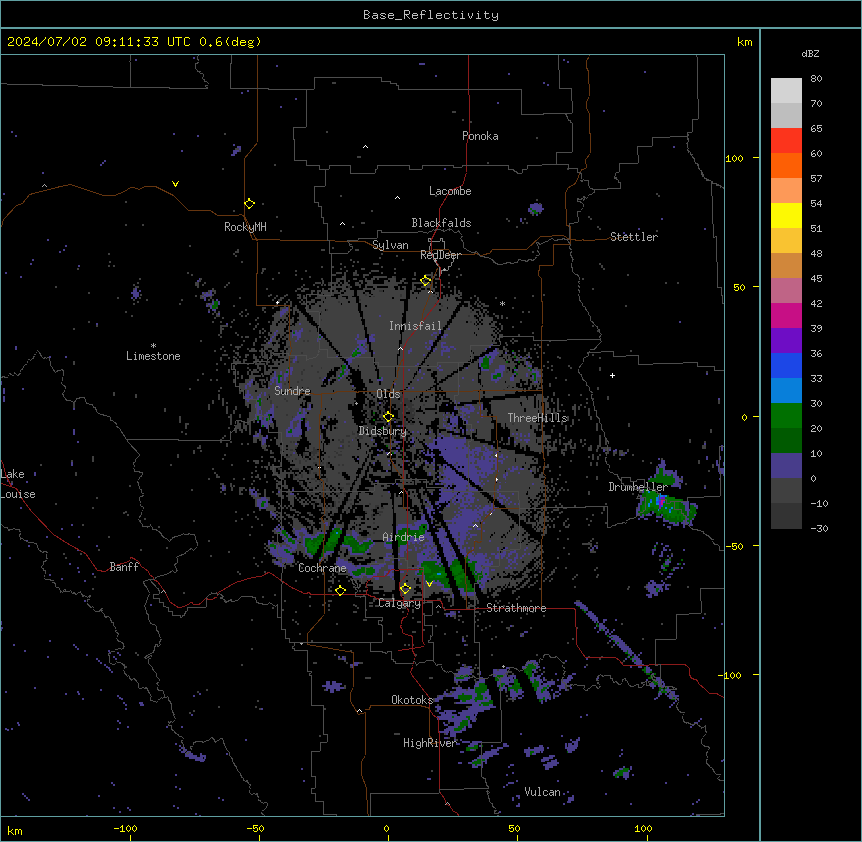Click the yellow diamond marker above Calgary label

405,589
